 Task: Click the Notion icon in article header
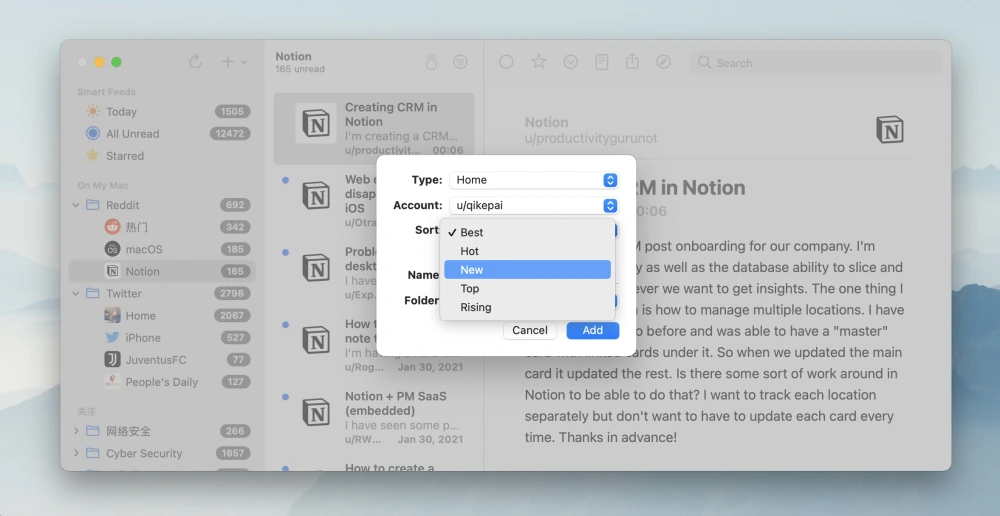point(890,129)
